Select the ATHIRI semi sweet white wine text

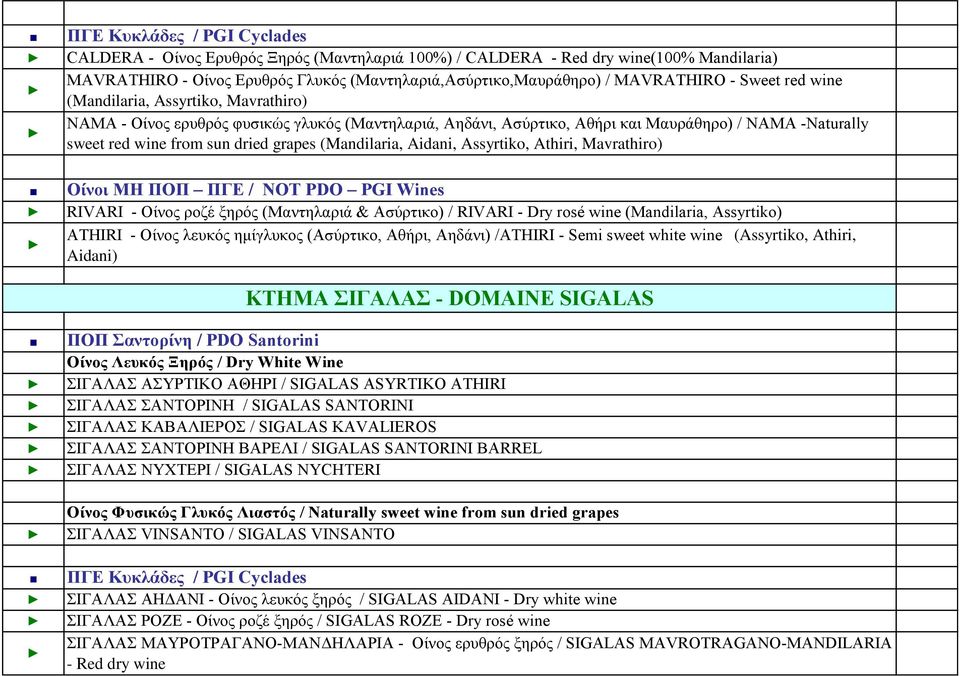[462, 245]
